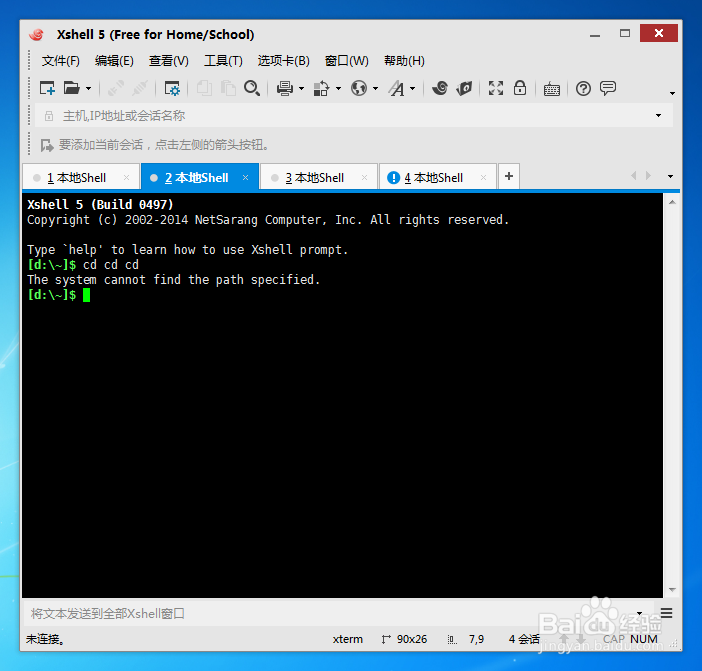Click the blue alert icon on tab 4
This screenshot has width=702, height=671.
[393, 178]
